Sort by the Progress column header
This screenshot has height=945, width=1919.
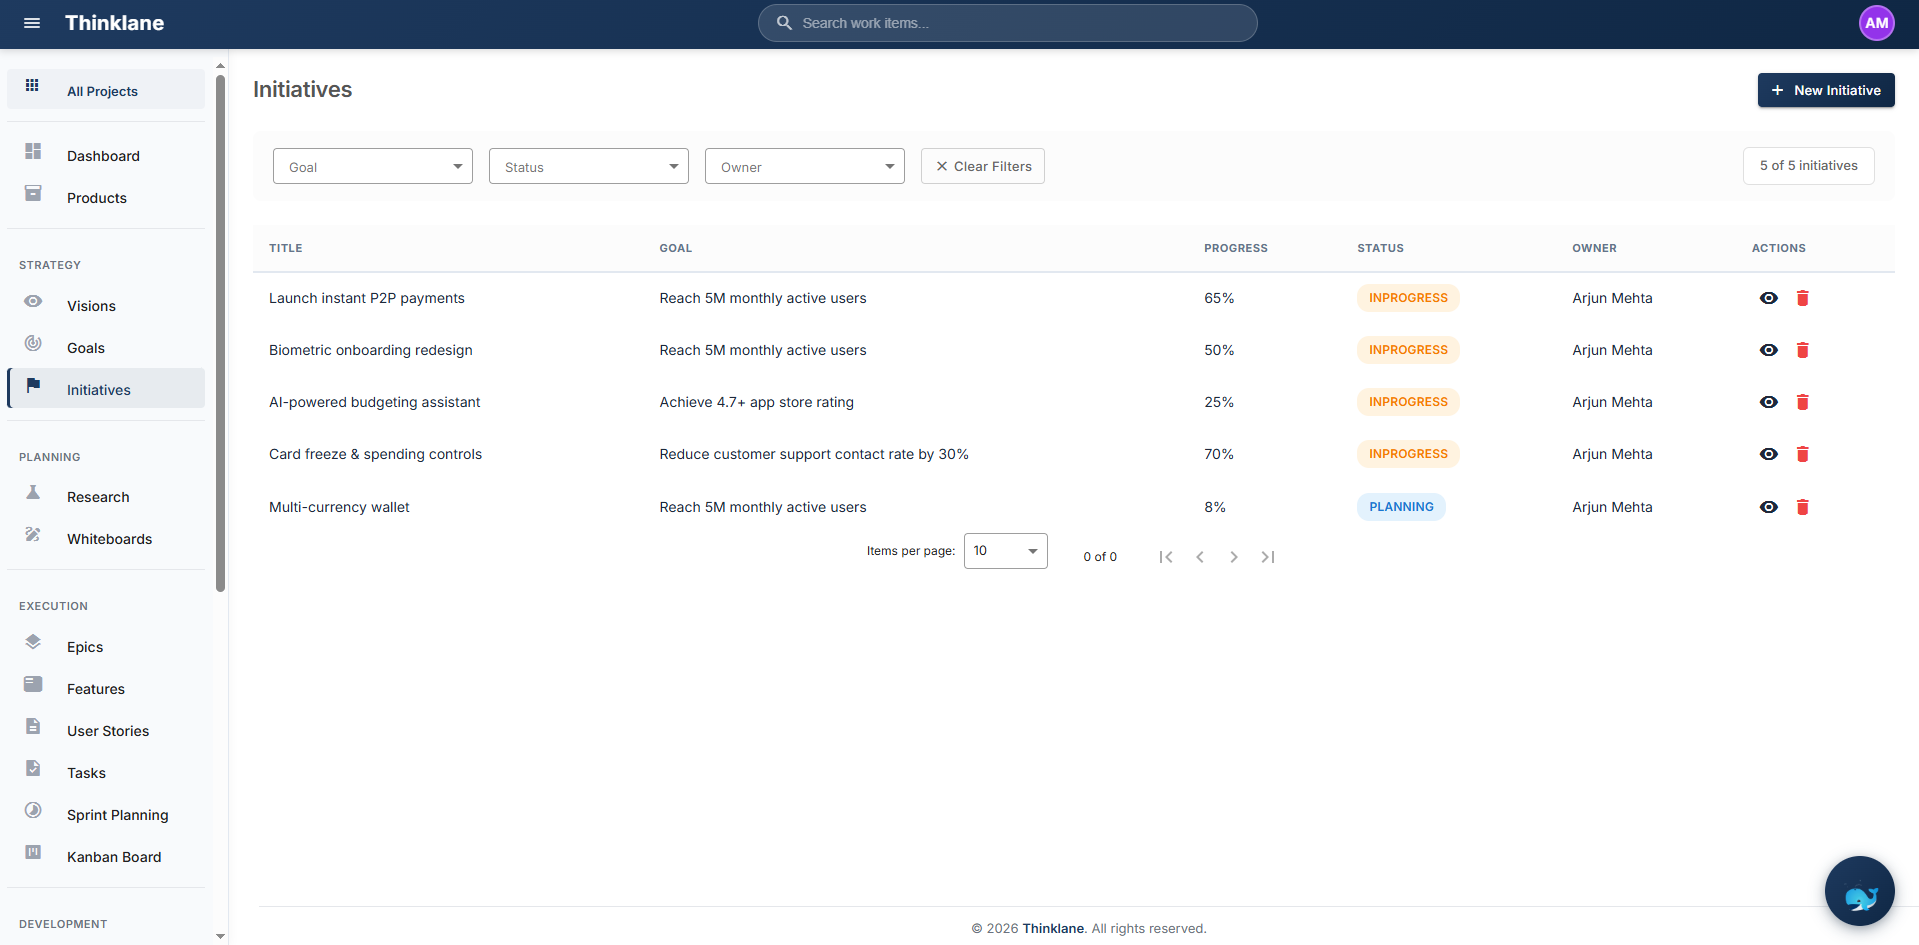coord(1235,248)
